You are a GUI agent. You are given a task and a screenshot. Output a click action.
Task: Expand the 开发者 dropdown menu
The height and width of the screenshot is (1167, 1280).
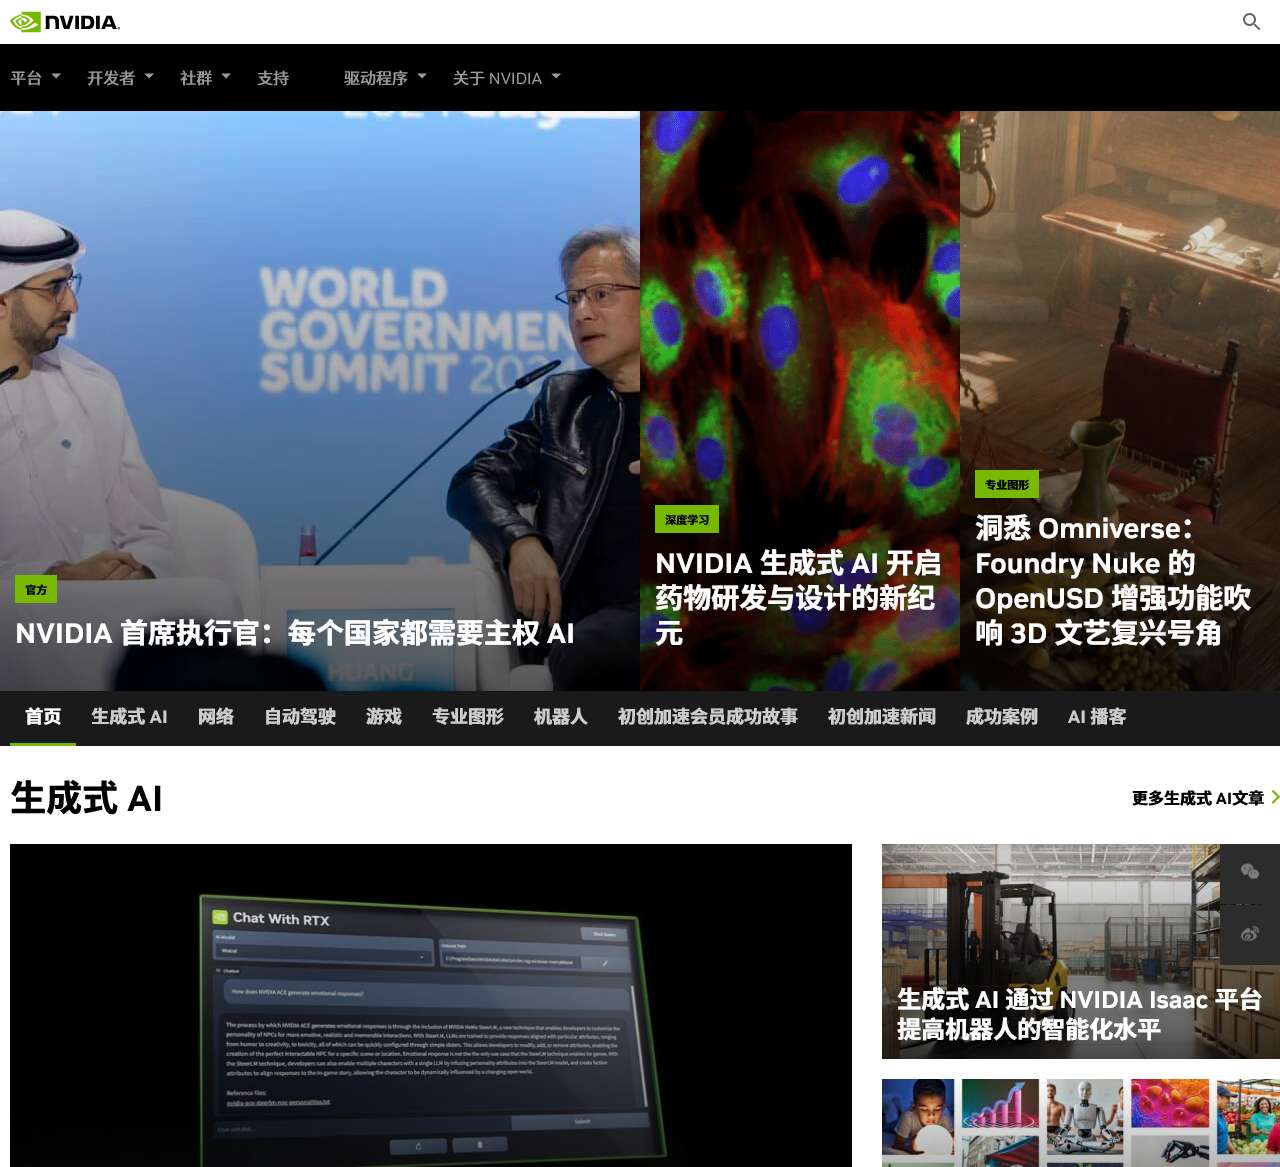pos(120,78)
